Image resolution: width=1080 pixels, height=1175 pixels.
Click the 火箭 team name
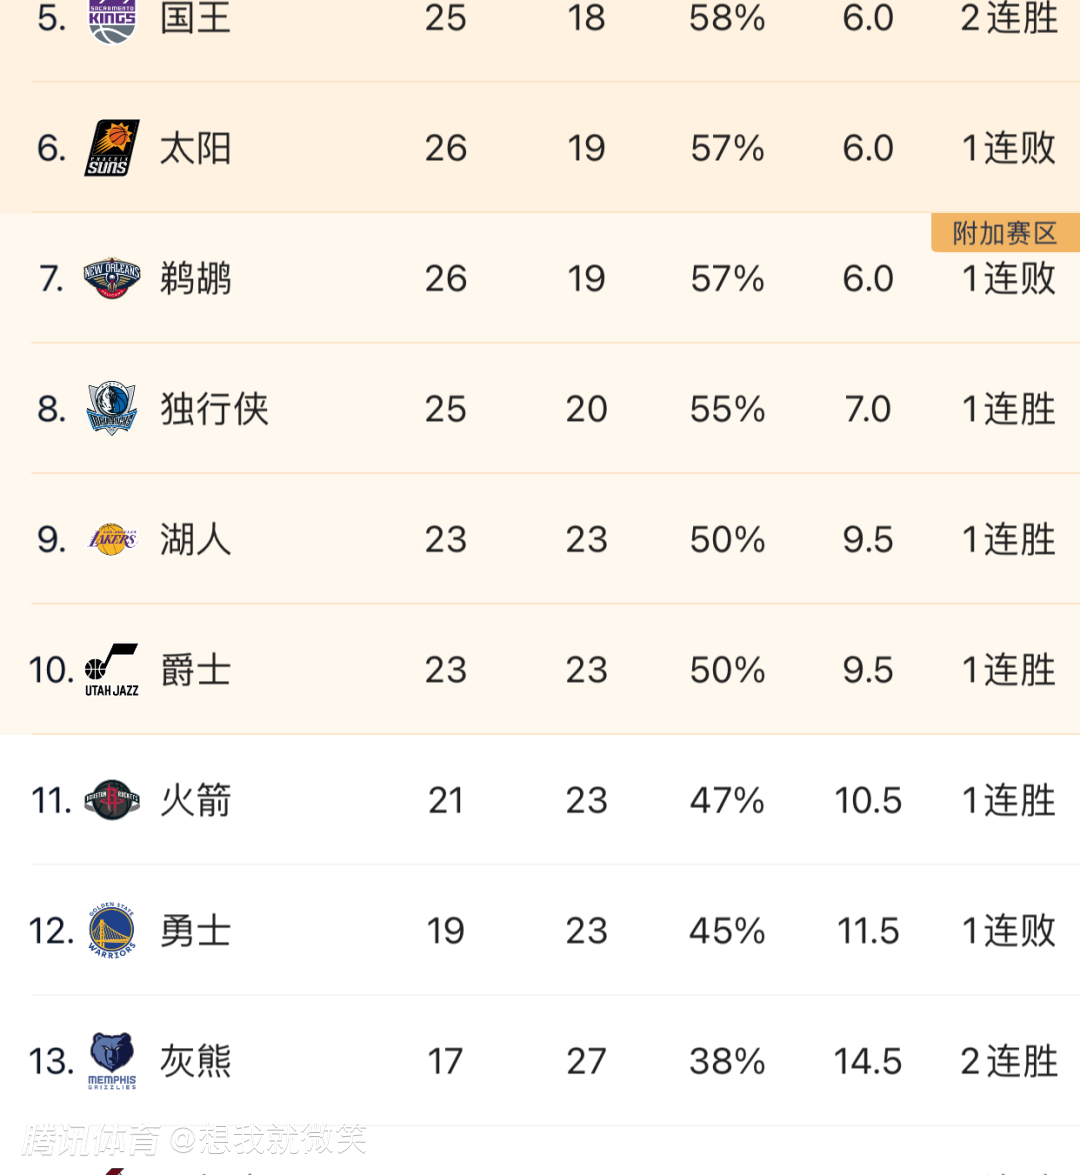[196, 800]
